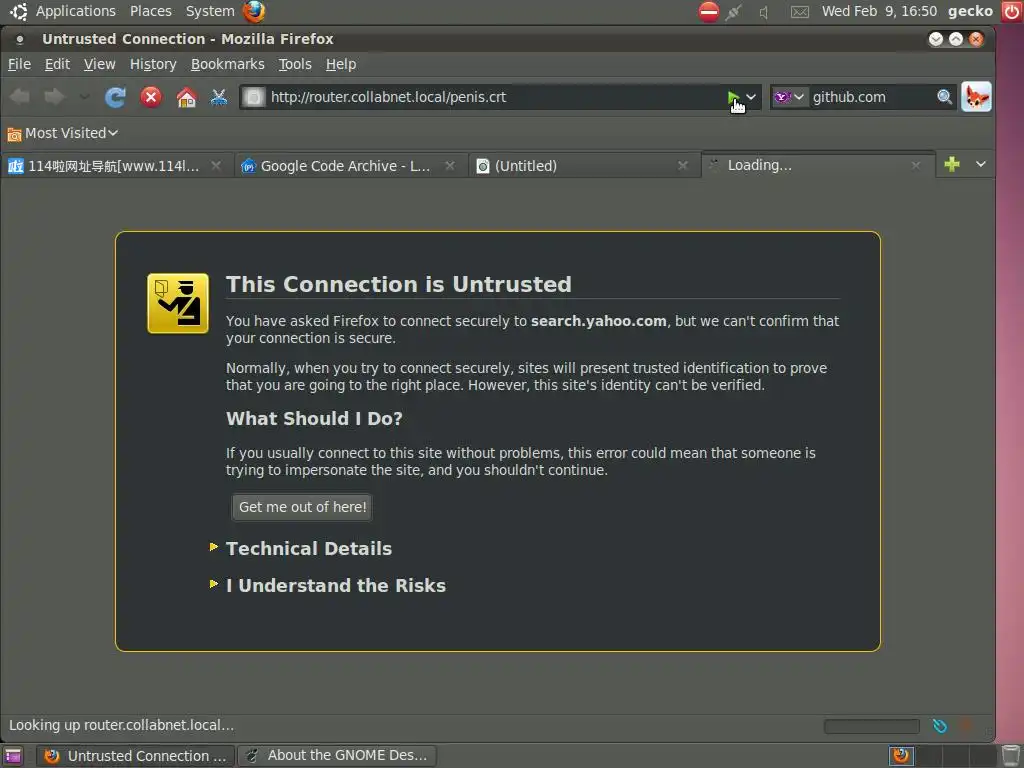Select Untrusted Connection taskbar window button
This screenshot has height=768, width=1024.
click(x=135, y=756)
